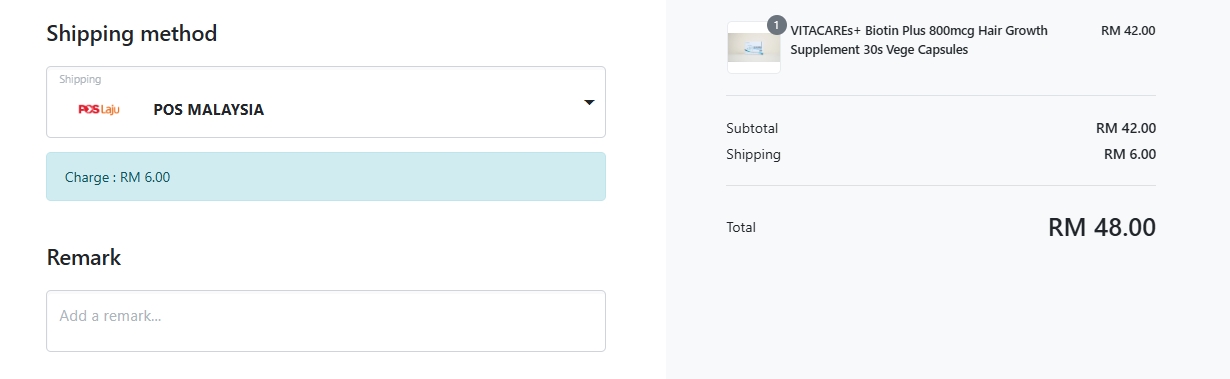
Task: Click the quantity badge on product thumbnail
Action: (x=777, y=26)
